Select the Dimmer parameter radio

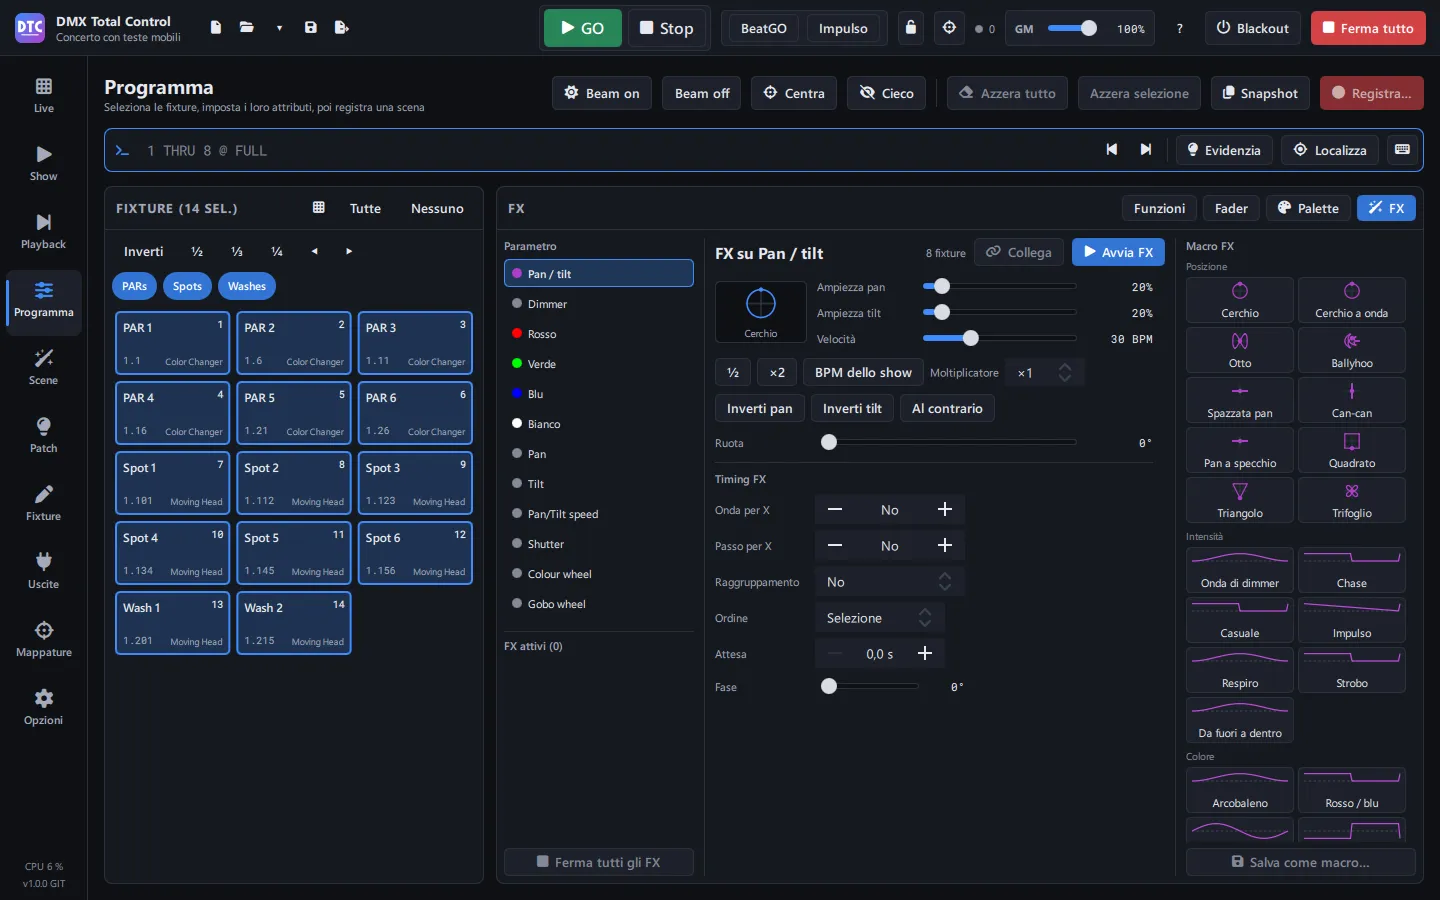click(598, 304)
